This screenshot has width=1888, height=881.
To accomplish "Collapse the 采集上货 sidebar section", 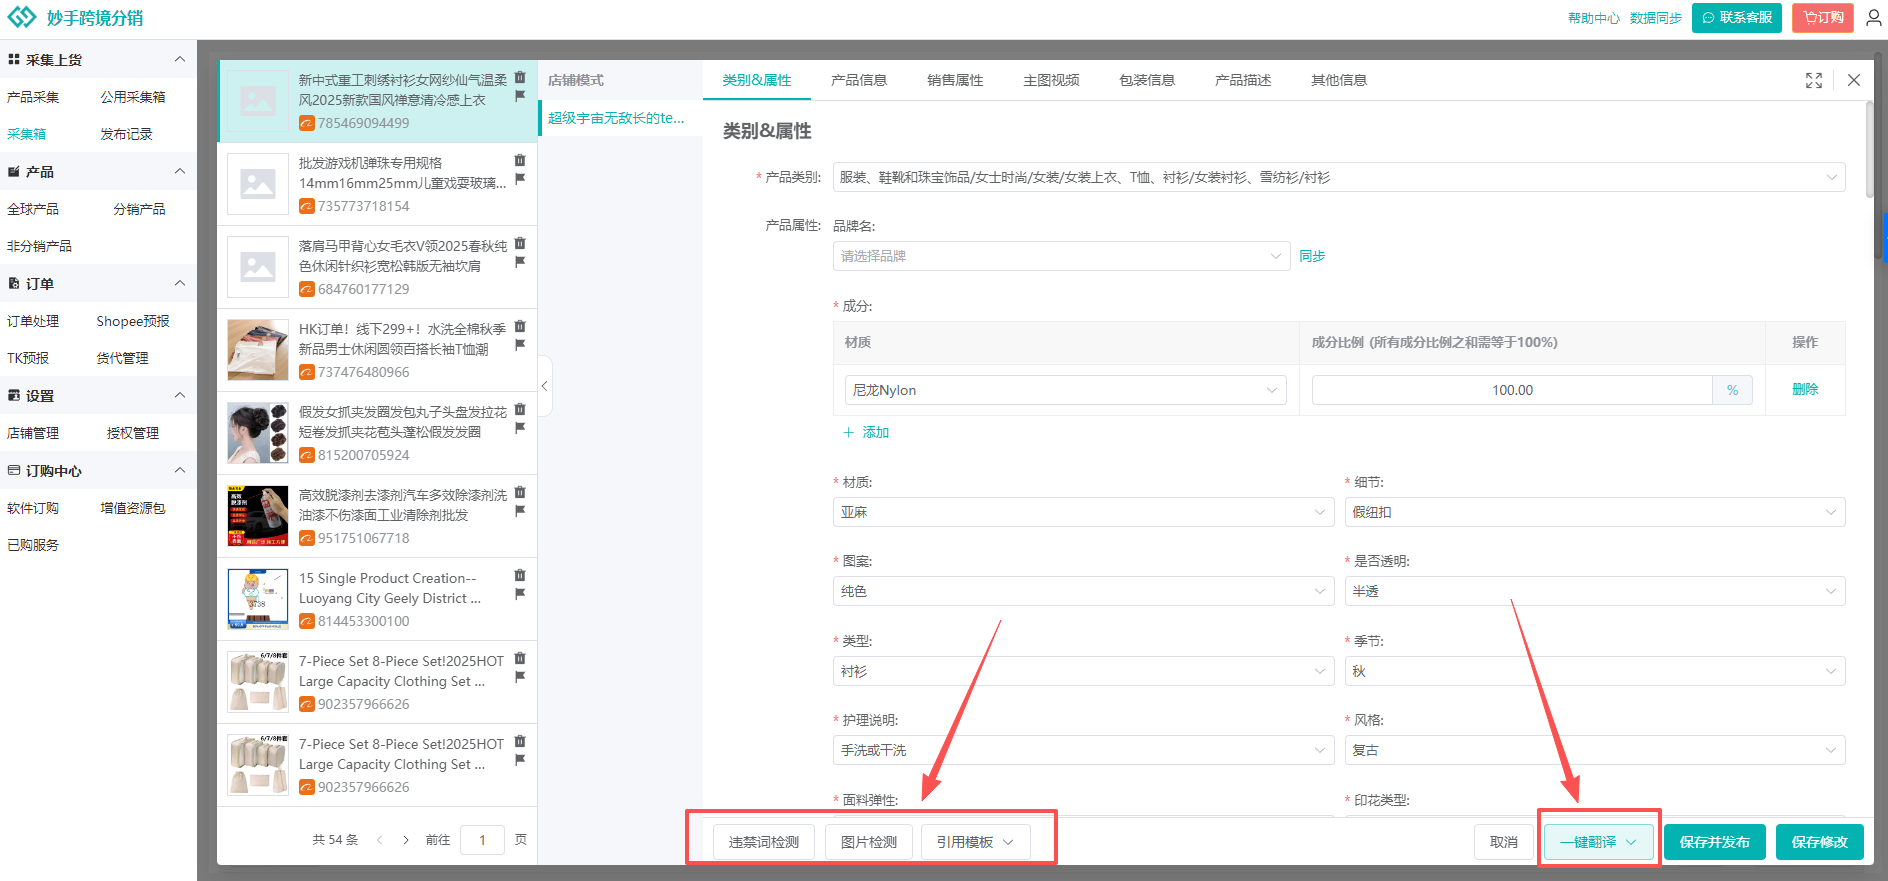I will [x=180, y=59].
